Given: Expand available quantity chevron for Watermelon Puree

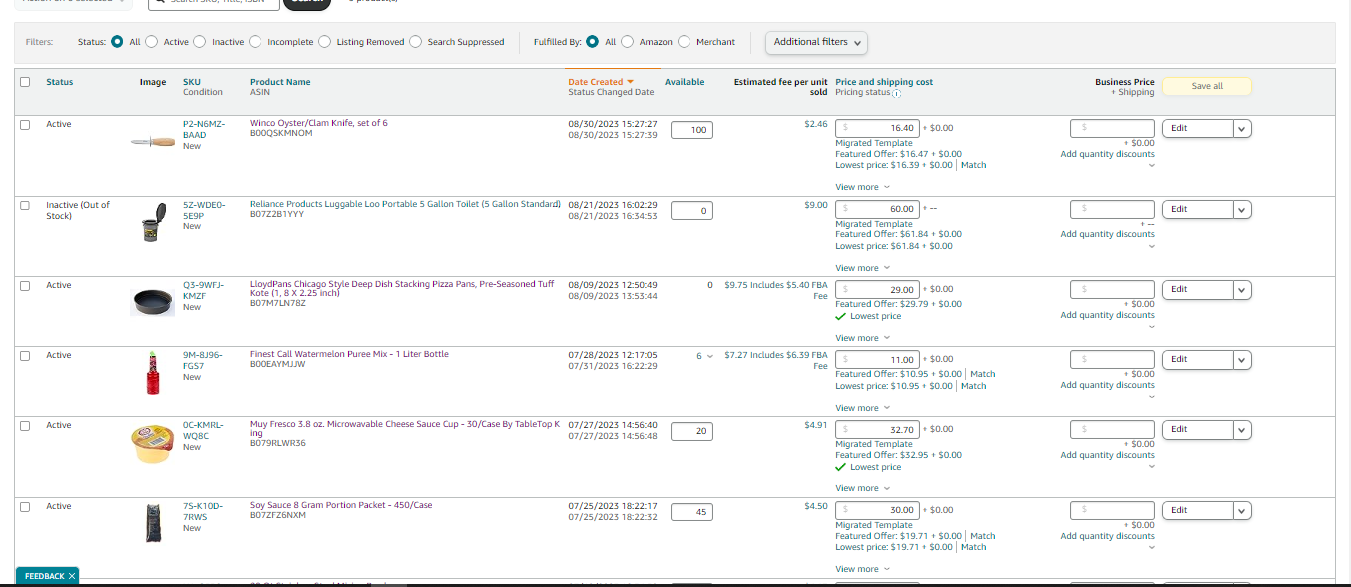Looking at the screenshot, I should click(x=710, y=355).
